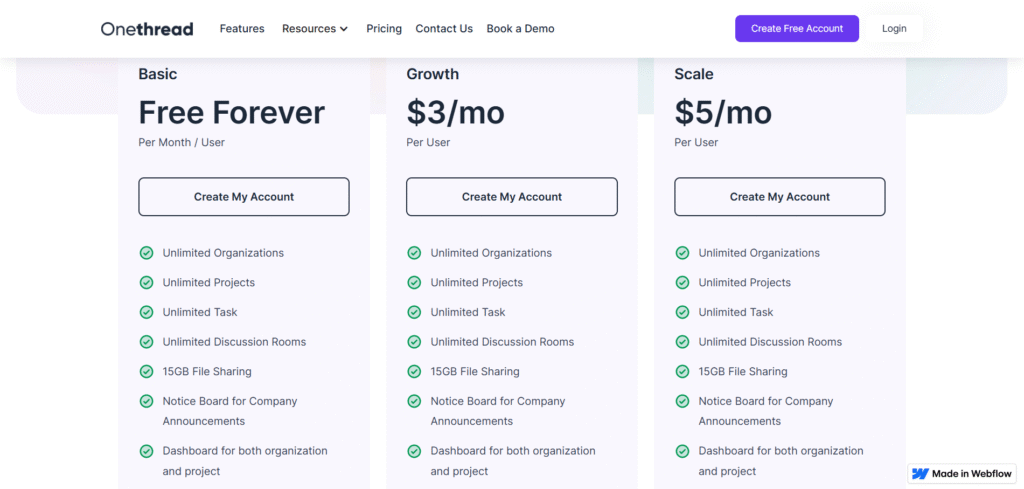1024x489 pixels.
Task: Create account under the Basic plan
Action: pyautogui.click(x=244, y=197)
